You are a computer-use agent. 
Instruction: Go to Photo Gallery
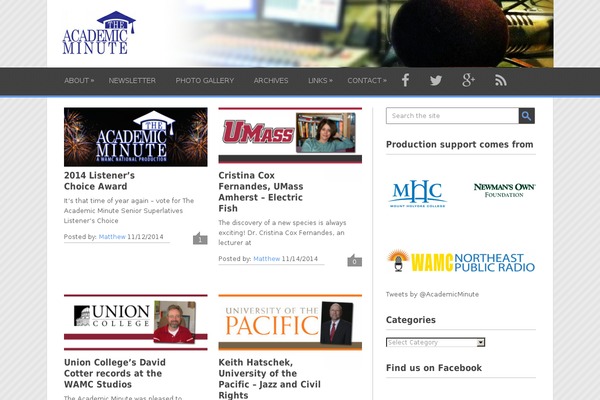tap(205, 81)
